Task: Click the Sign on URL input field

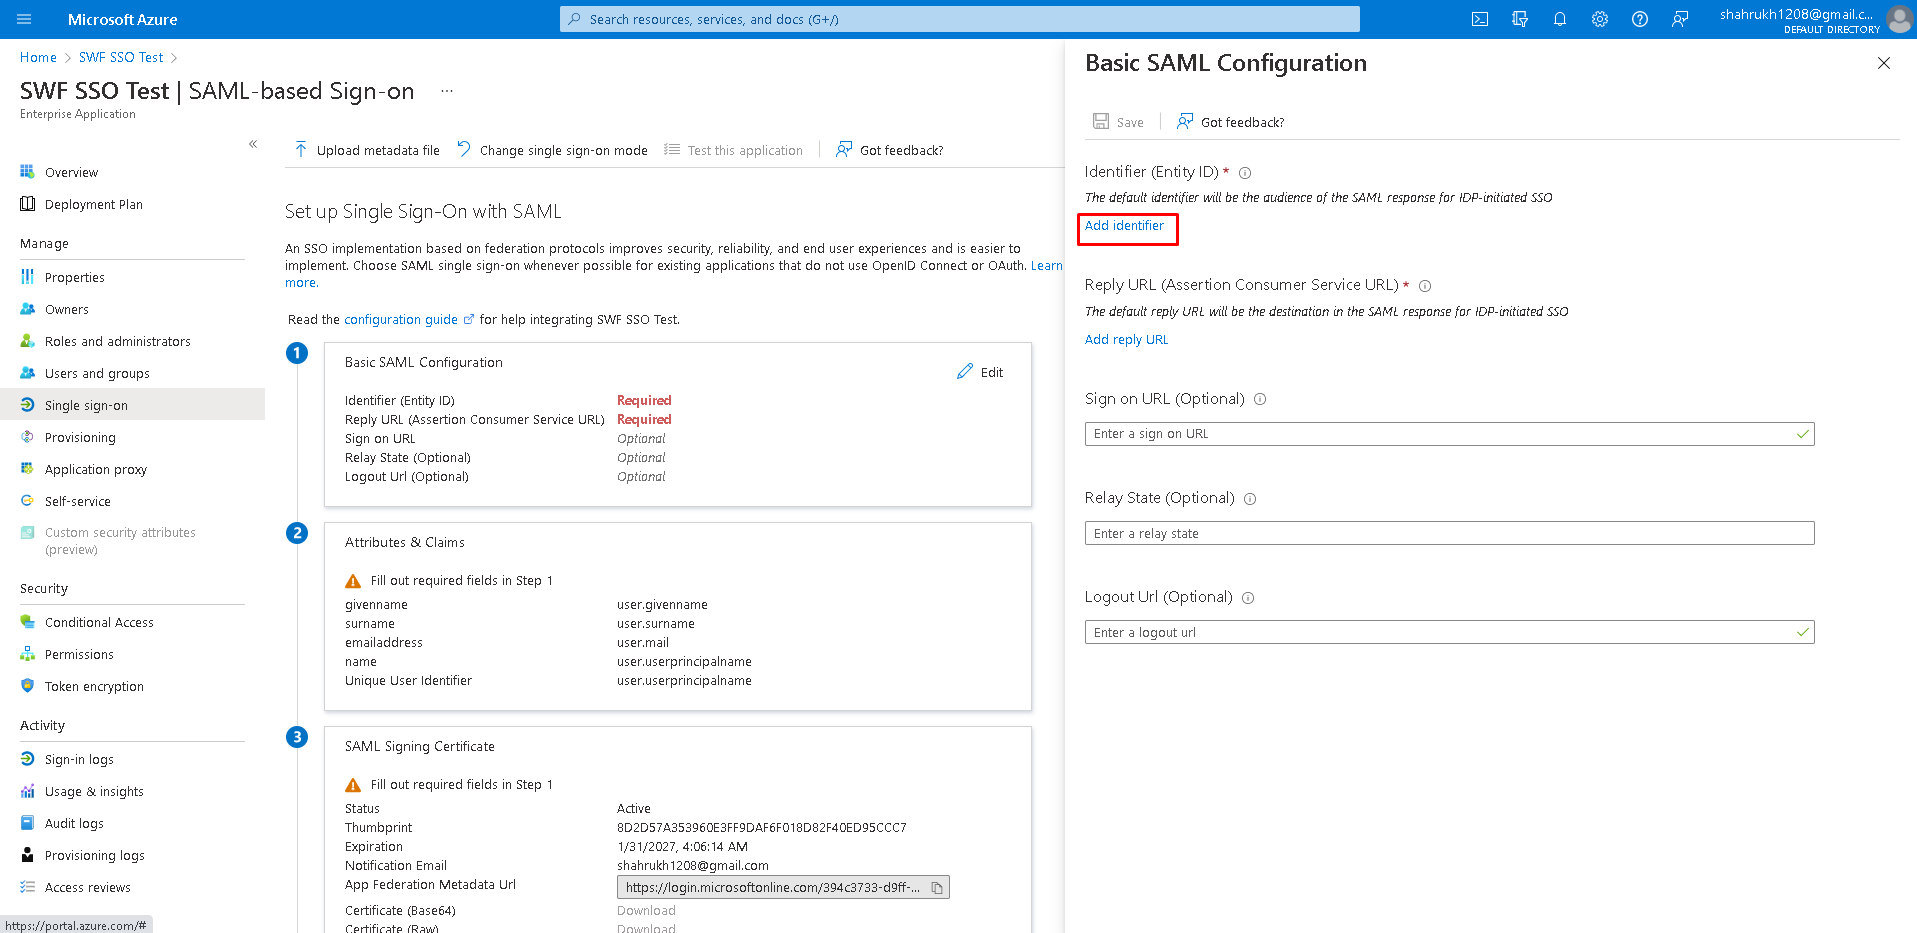Action: click(1449, 434)
